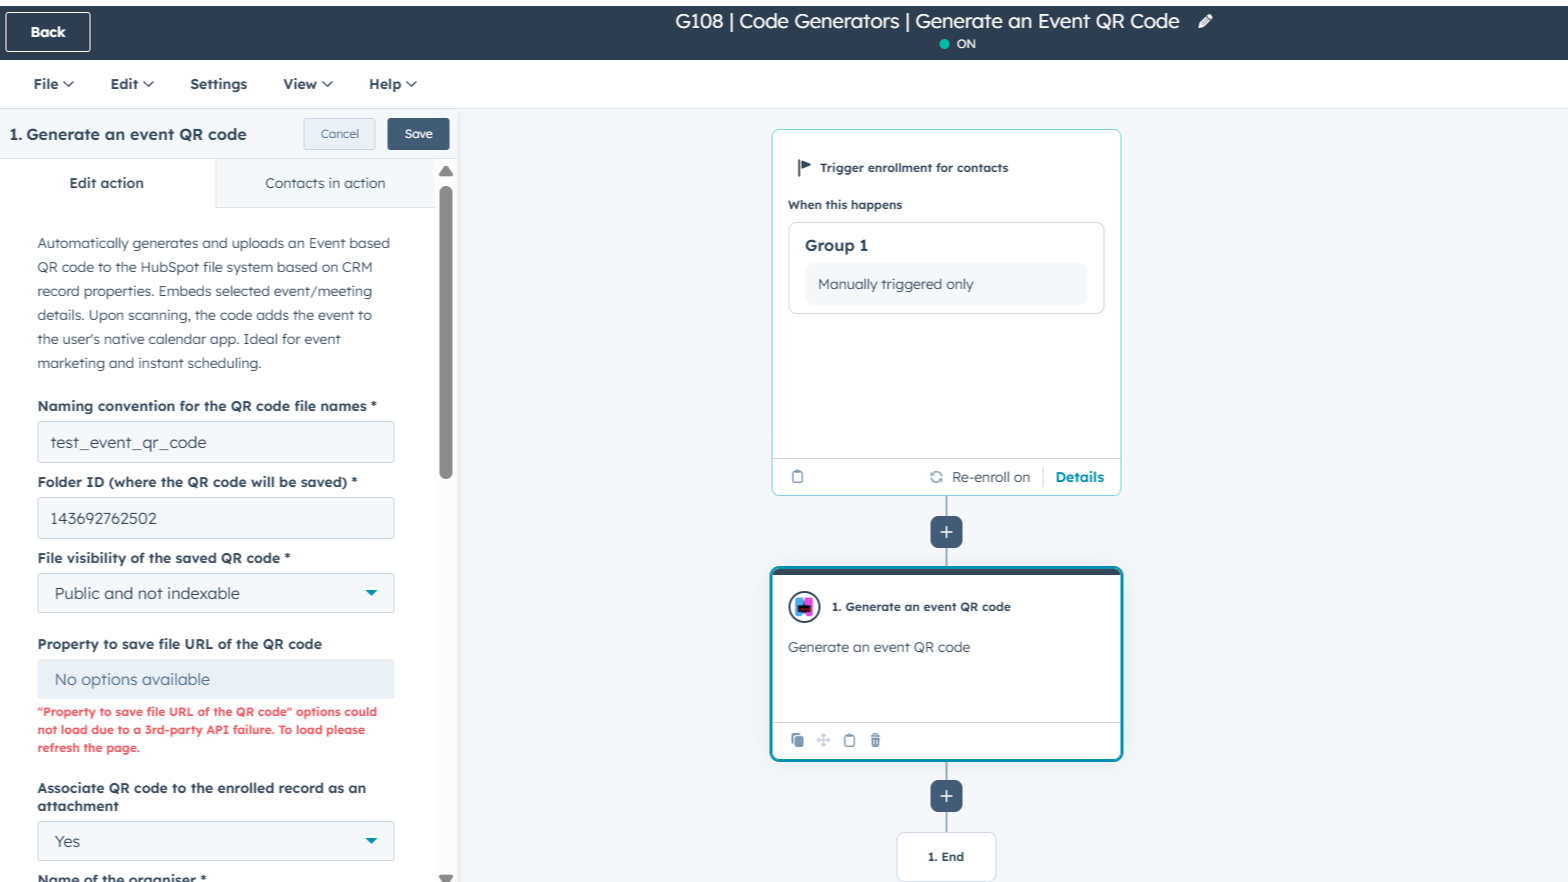Click the Folder ID input field
This screenshot has height=882, width=1568.
point(216,518)
